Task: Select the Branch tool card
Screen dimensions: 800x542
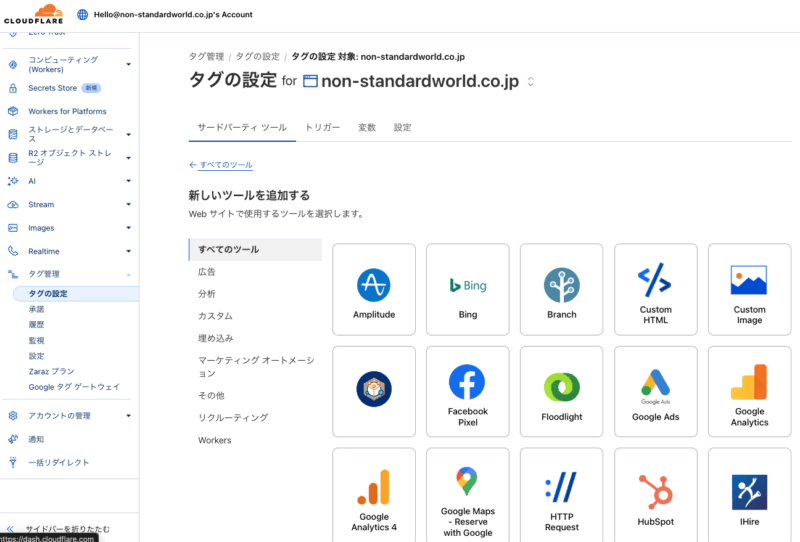Action: coord(562,289)
